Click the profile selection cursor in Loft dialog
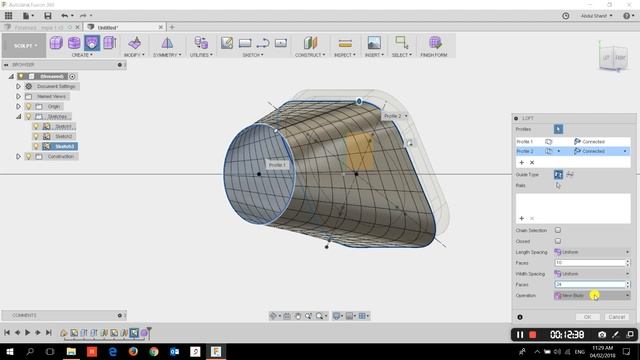 point(558,129)
